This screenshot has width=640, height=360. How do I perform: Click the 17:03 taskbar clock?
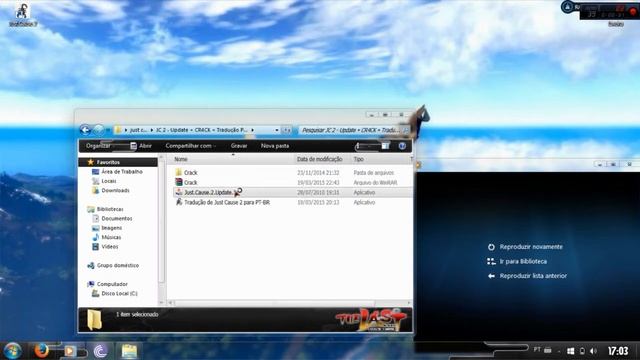618,351
